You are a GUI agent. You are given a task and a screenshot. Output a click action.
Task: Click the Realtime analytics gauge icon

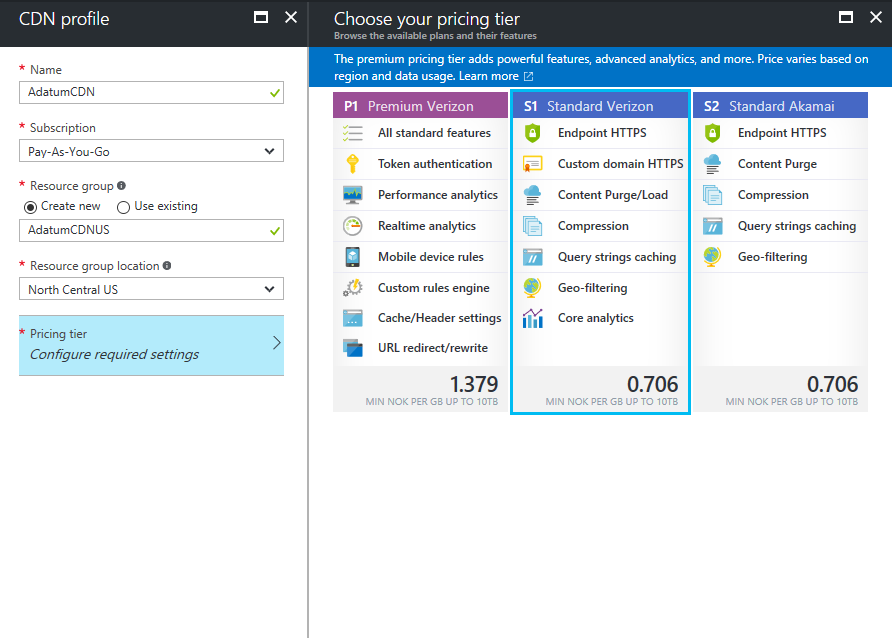pos(353,226)
